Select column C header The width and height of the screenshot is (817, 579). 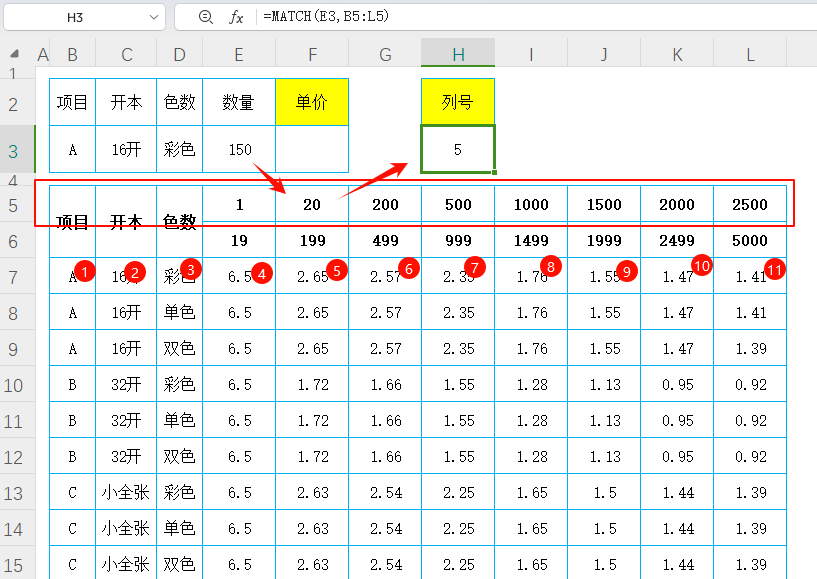click(x=126, y=54)
